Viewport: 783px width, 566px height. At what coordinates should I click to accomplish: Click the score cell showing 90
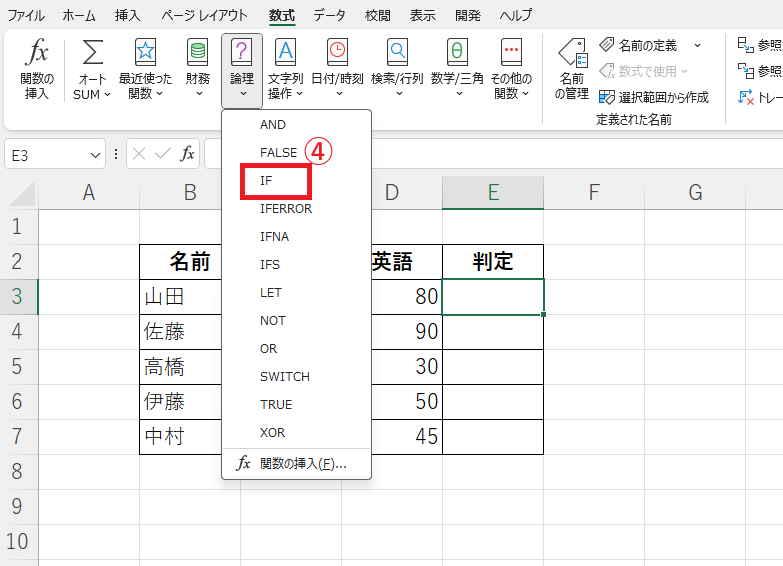(406, 332)
